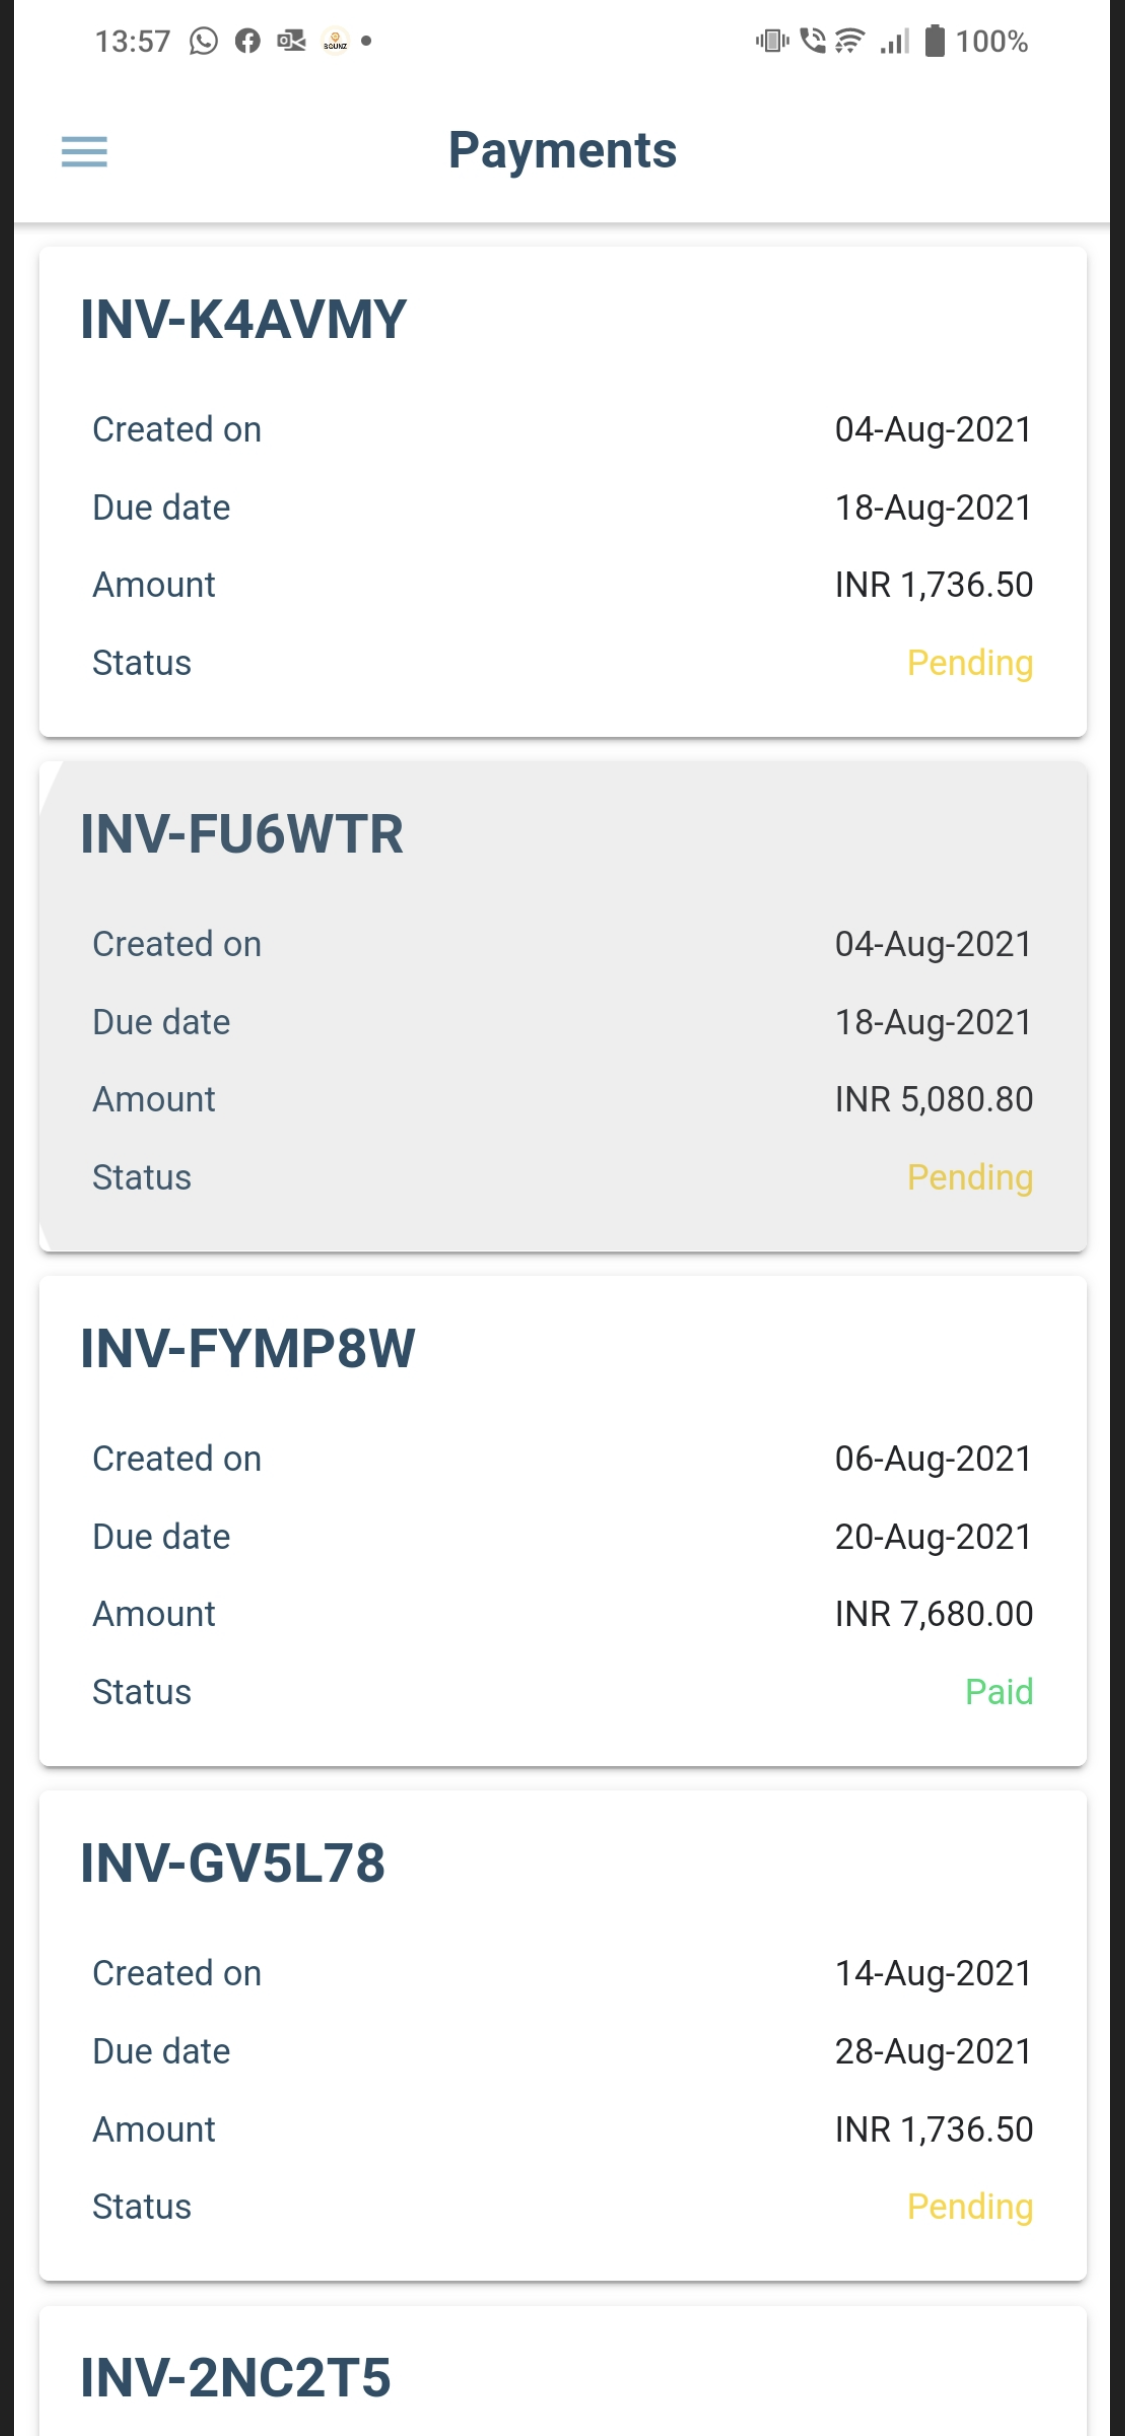Tap Pending status of INV-K4AVMY

[969, 663]
